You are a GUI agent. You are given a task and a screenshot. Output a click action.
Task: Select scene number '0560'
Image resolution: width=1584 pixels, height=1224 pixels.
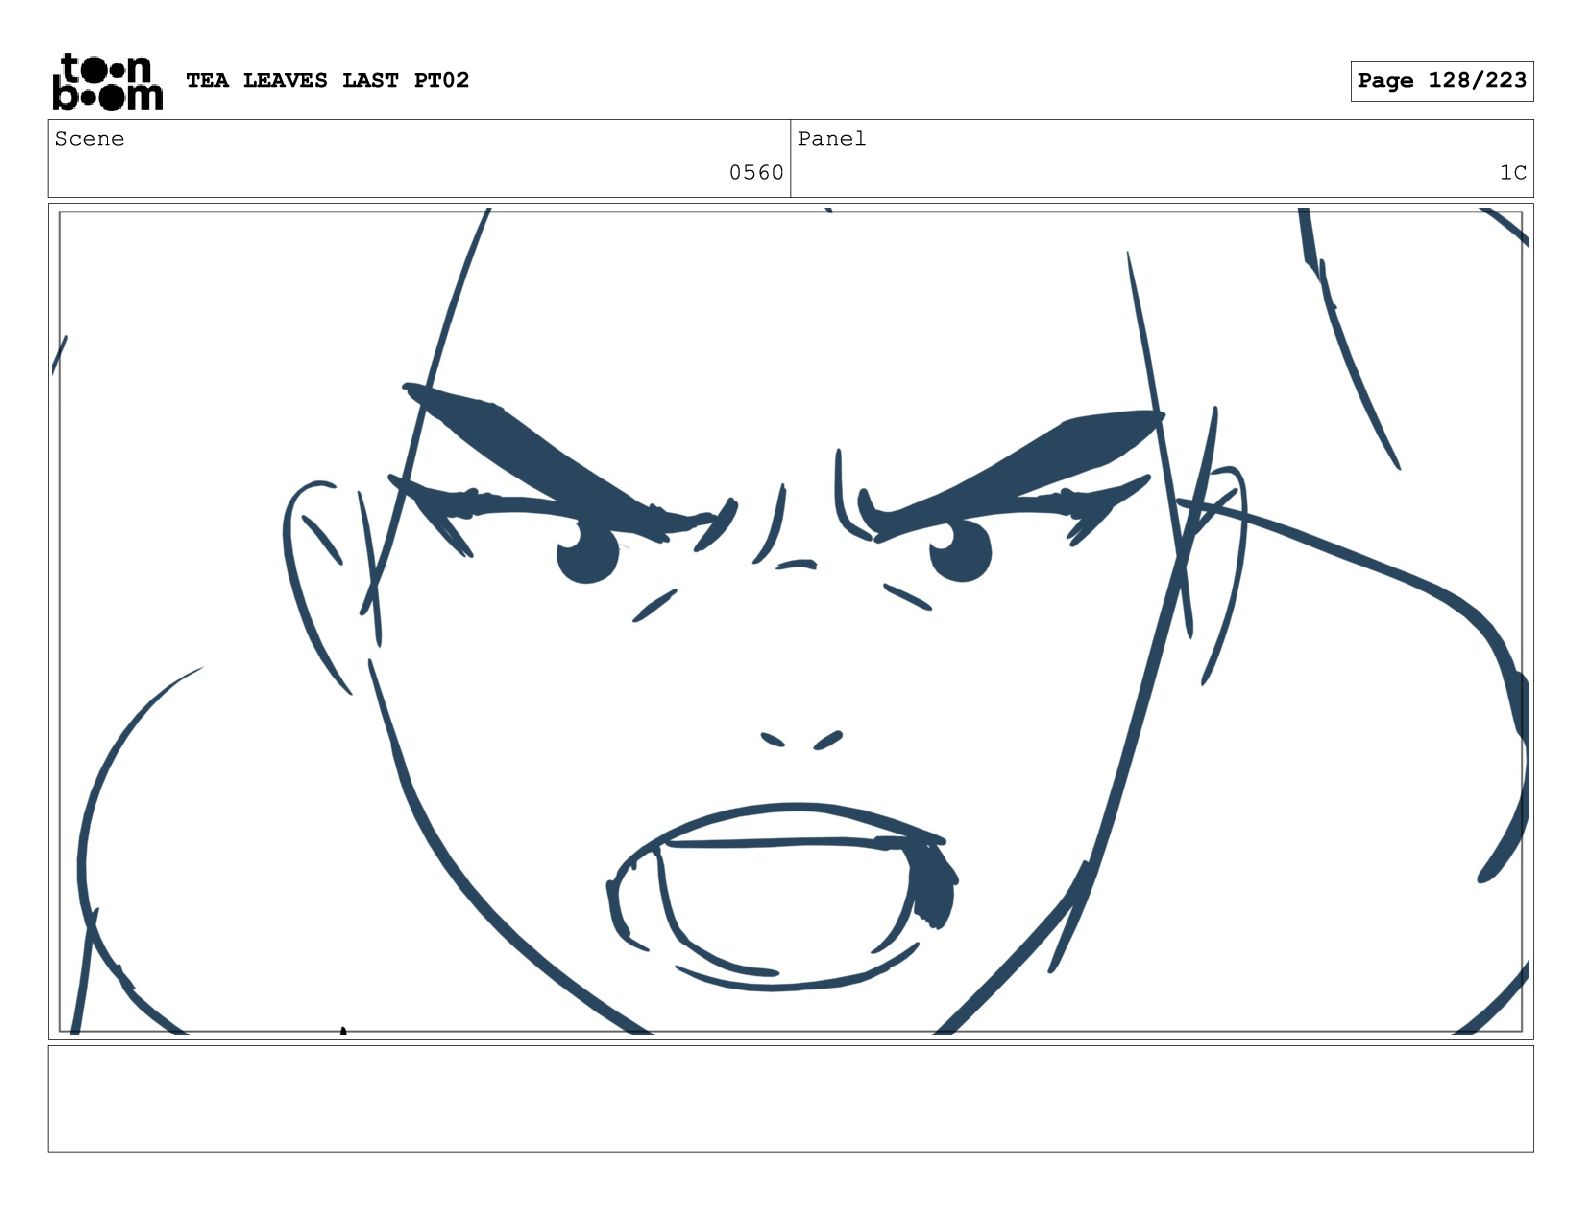756,173
